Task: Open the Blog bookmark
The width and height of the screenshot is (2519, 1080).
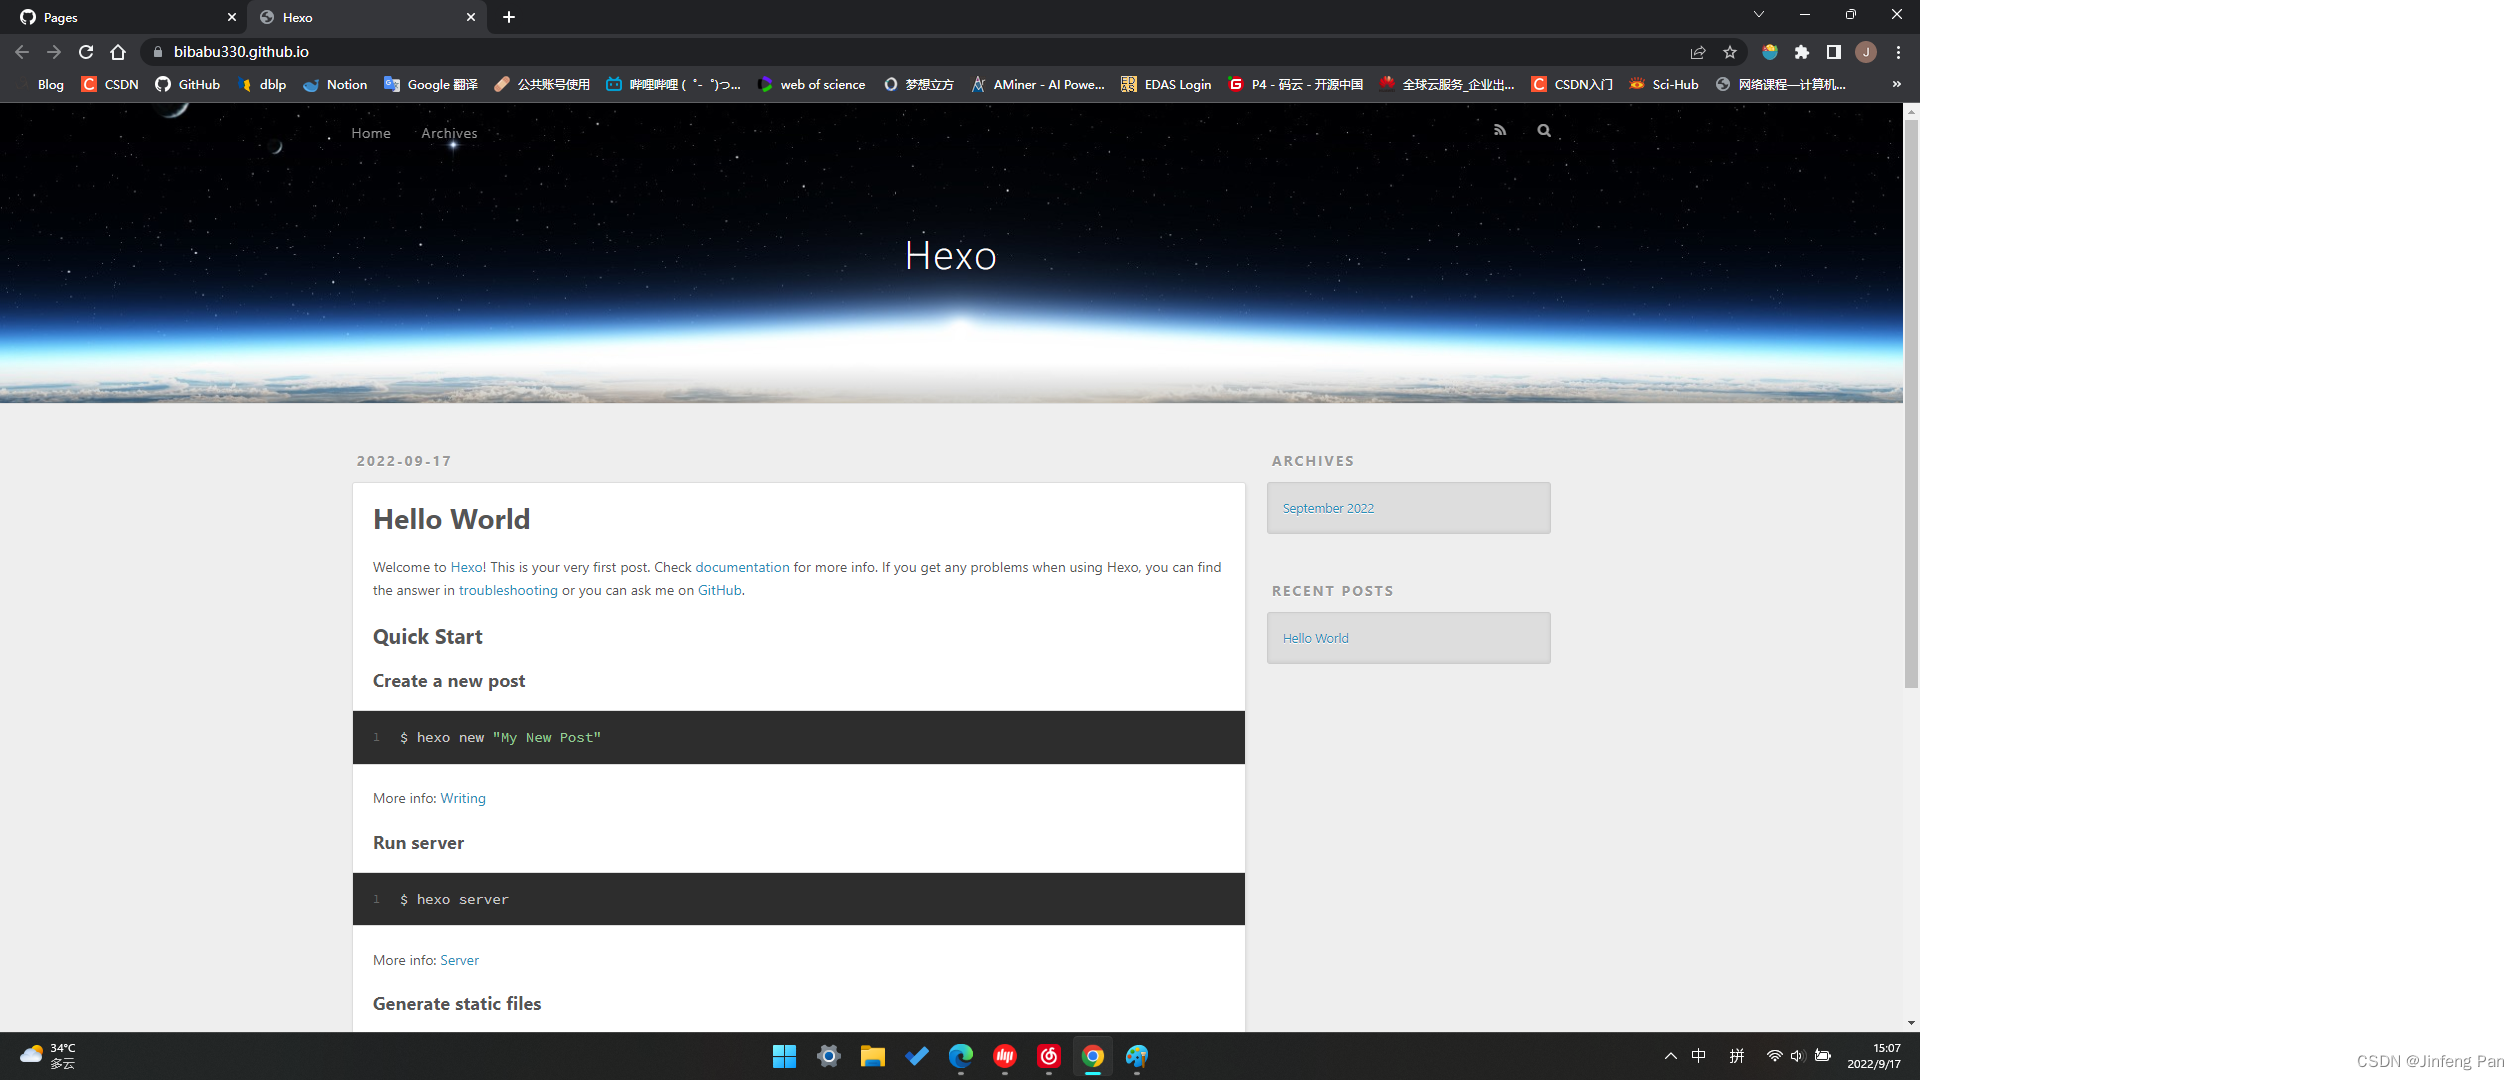Action: pyautogui.click(x=50, y=84)
